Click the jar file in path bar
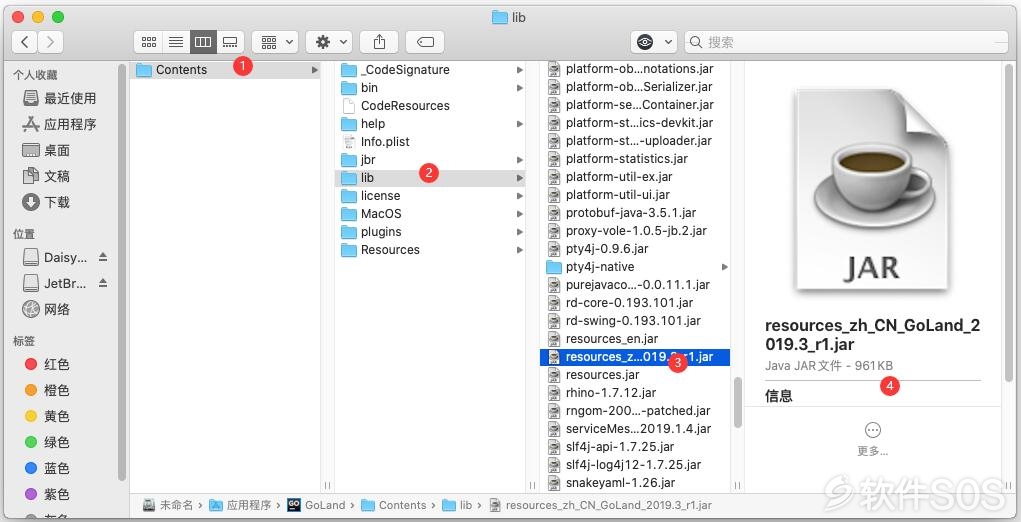 pos(600,505)
